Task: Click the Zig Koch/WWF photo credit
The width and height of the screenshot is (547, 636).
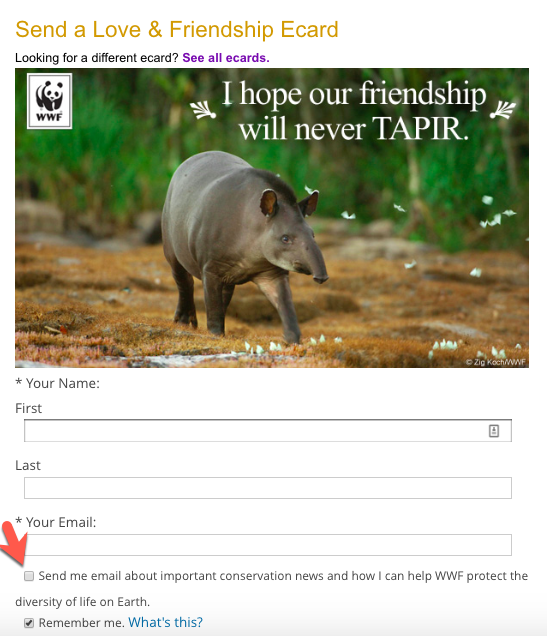Action: (x=496, y=362)
